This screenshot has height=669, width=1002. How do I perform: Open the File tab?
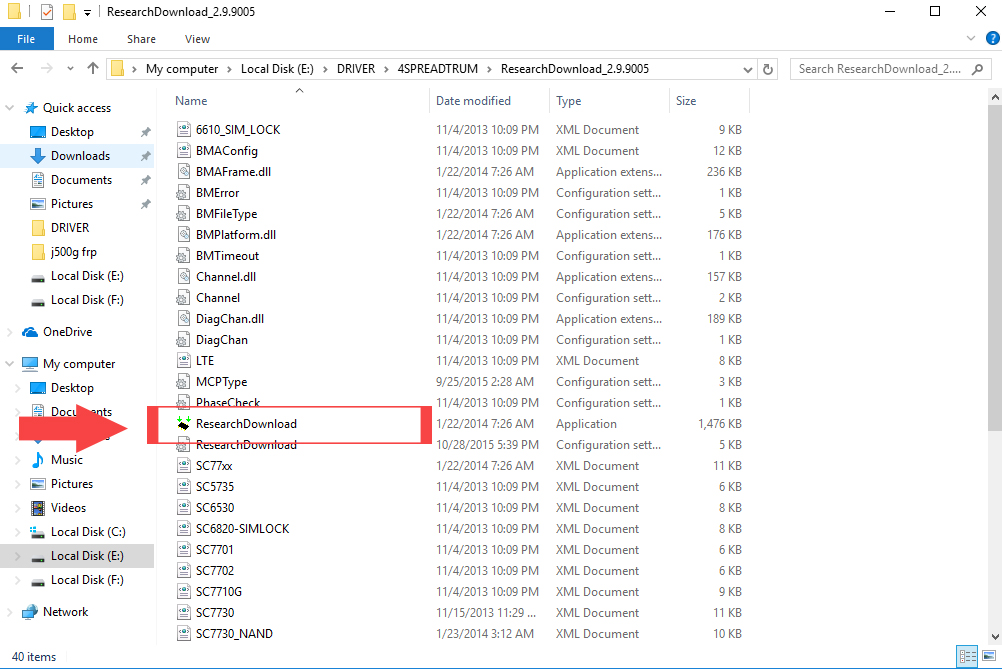click(x=26, y=39)
